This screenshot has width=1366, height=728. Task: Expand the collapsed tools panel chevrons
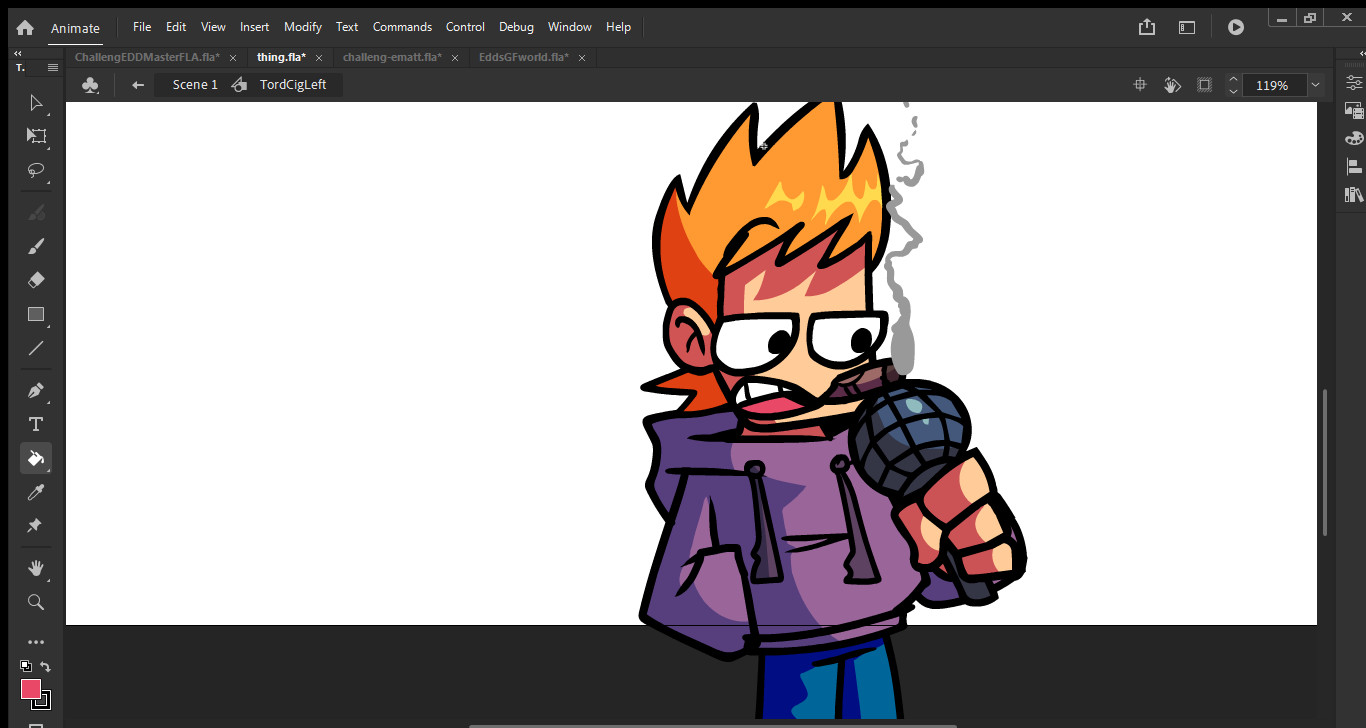(x=18, y=53)
